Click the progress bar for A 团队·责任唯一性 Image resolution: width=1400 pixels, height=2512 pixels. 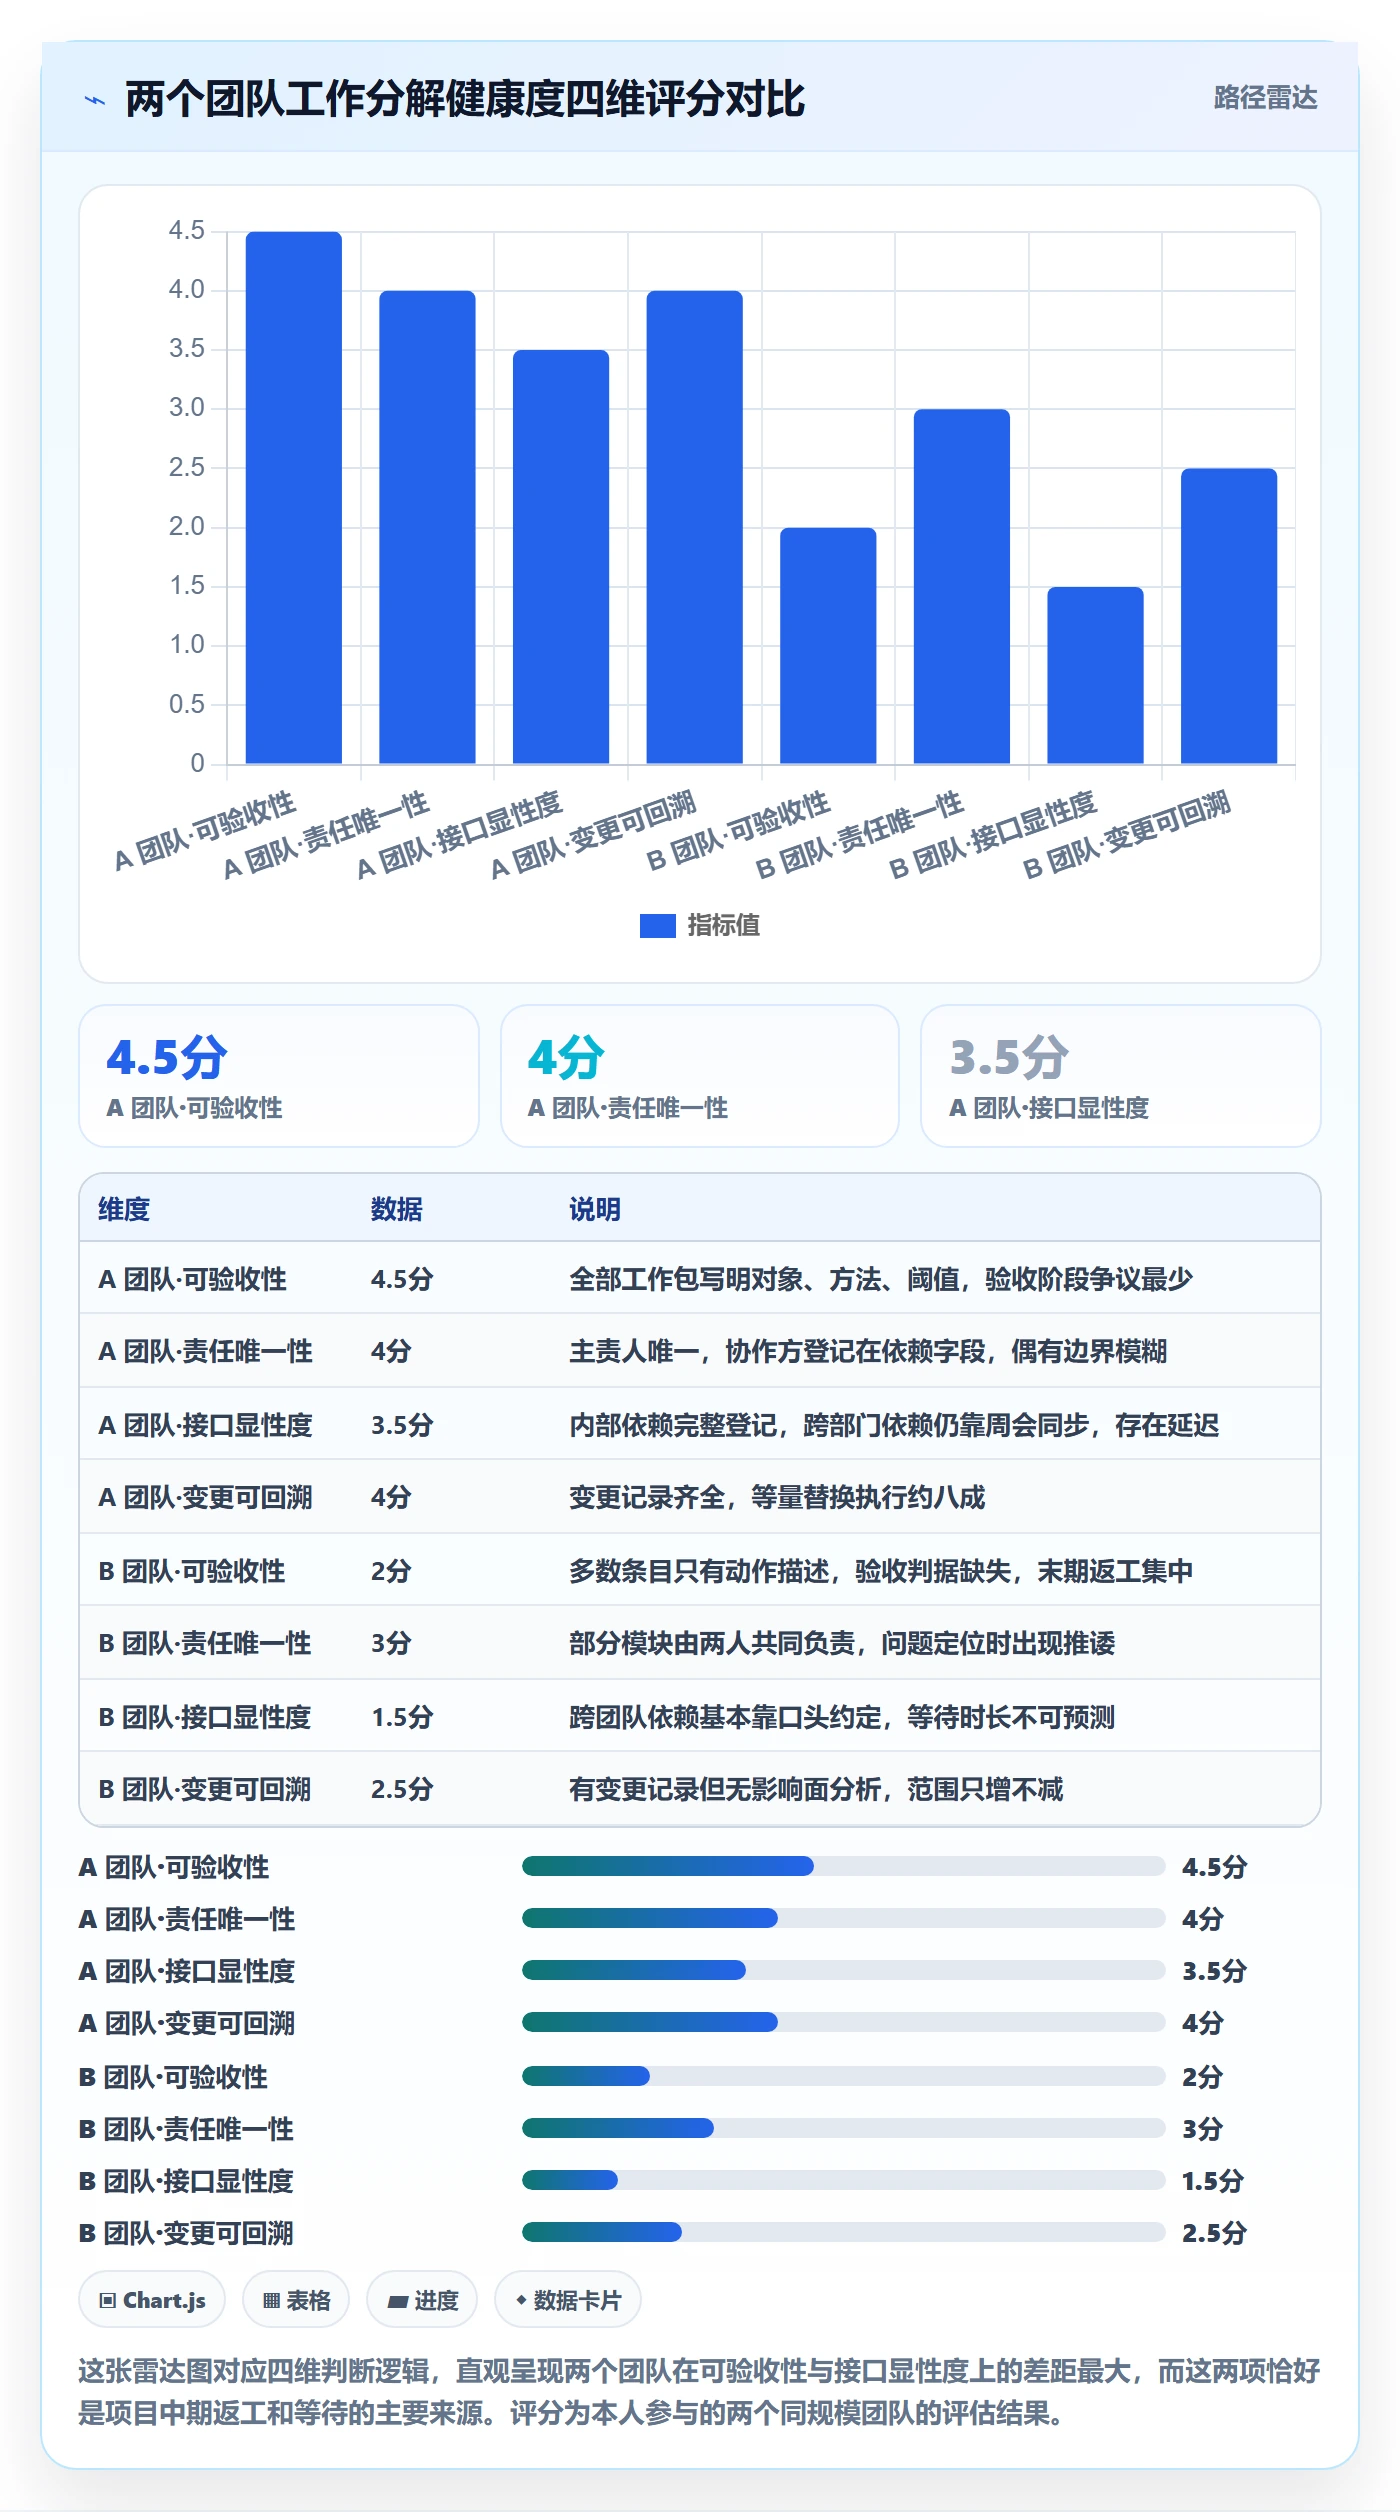(843, 1918)
